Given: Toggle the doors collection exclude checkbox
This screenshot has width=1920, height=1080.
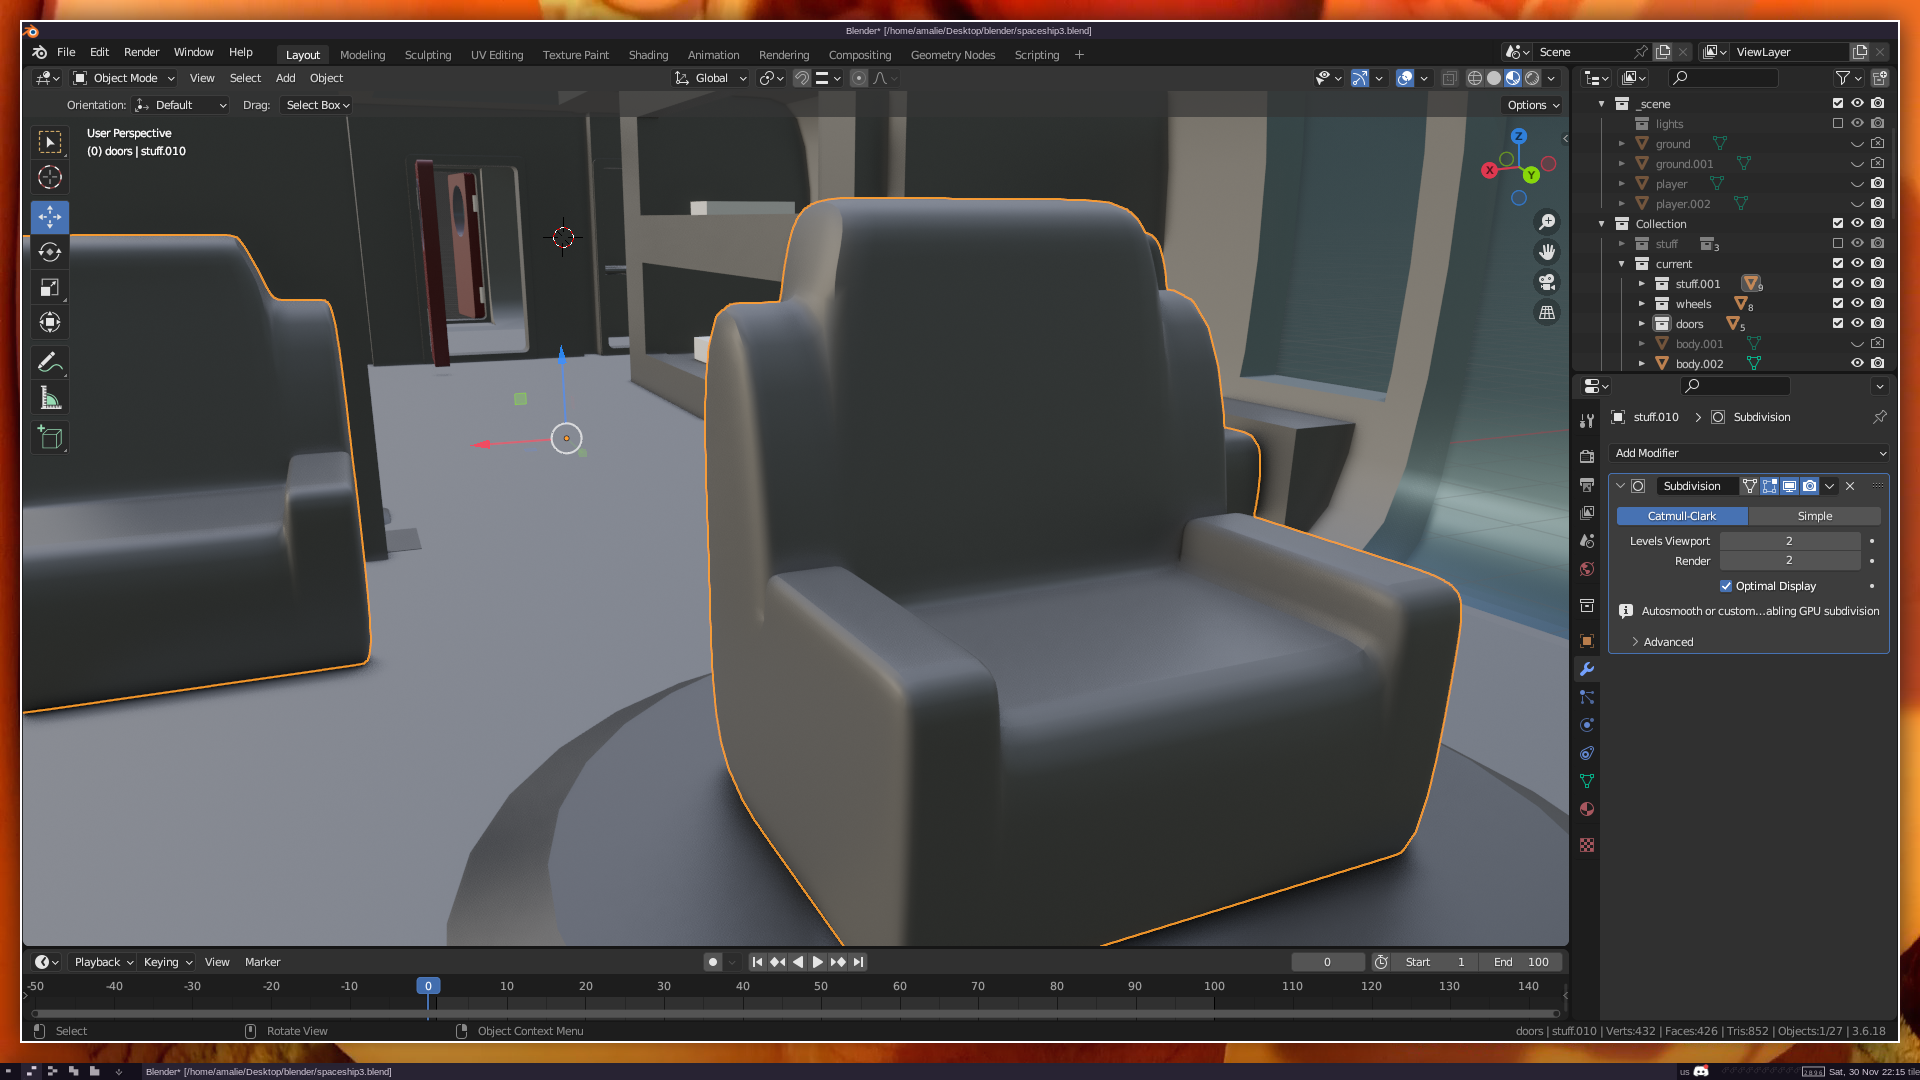Looking at the screenshot, I should (1838, 324).
